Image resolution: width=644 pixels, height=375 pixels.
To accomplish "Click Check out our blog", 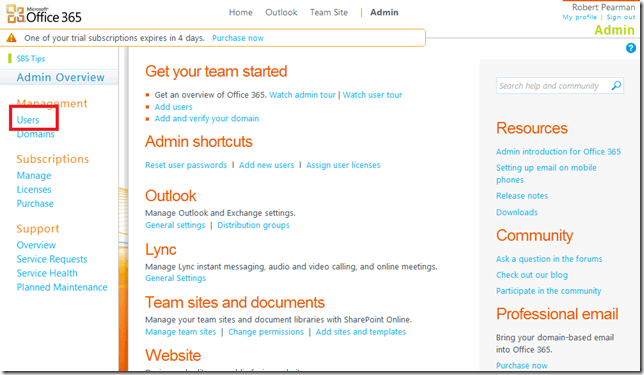I will click(x=531, y=275).
